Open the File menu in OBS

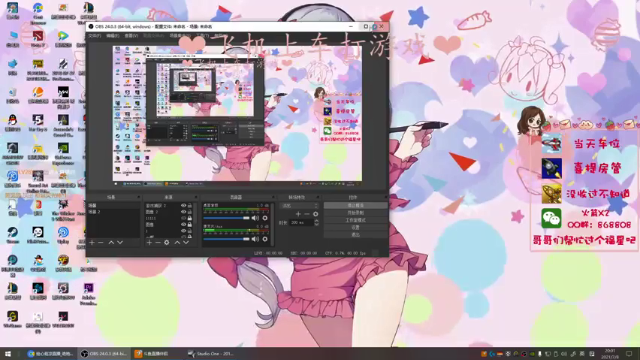click(x=94, y=36)
